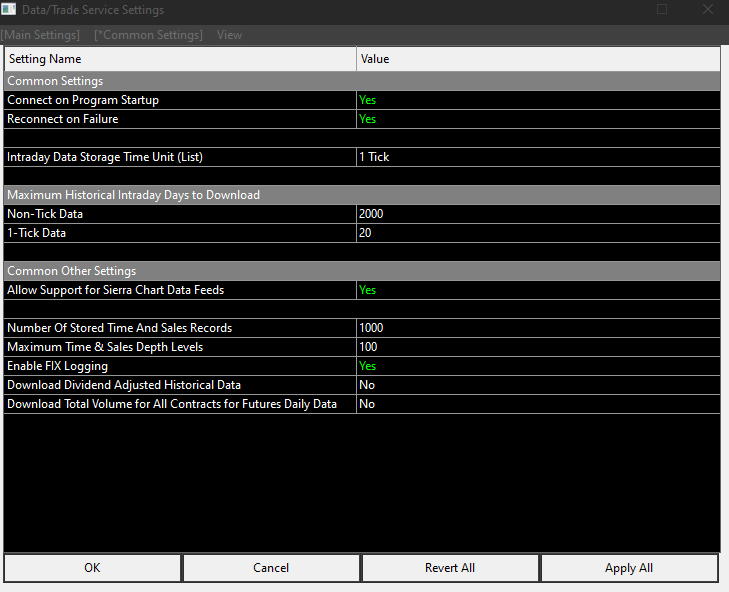729x592 pixels.
Task: Close the Data/Trade Service Settings window
Action: coord(708,9)
